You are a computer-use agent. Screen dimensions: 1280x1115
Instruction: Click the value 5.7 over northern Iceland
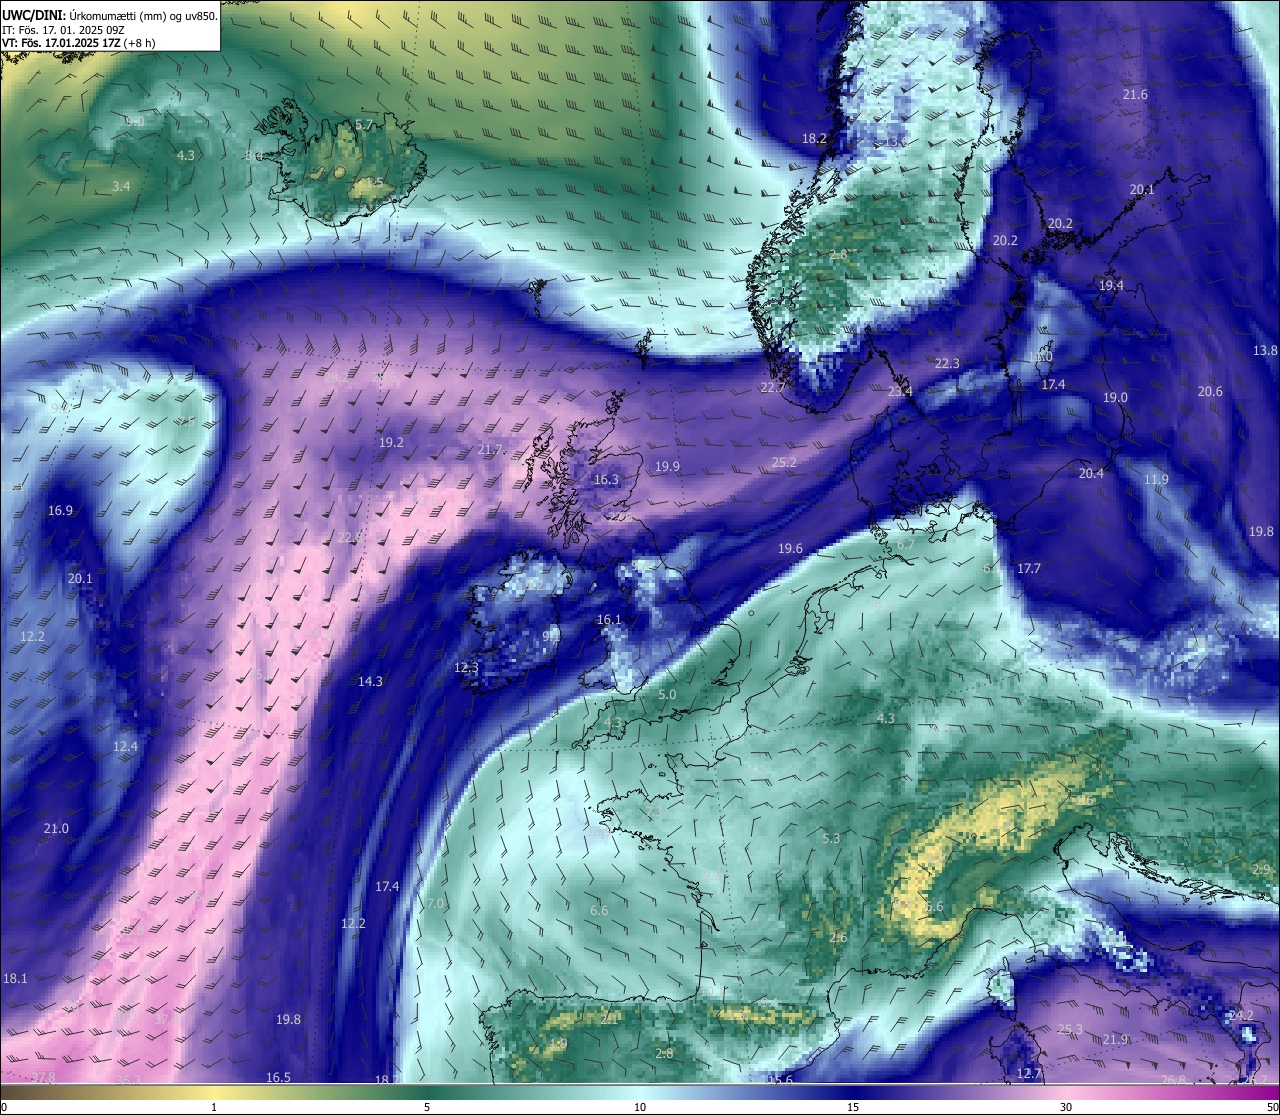tap(364, 125)
